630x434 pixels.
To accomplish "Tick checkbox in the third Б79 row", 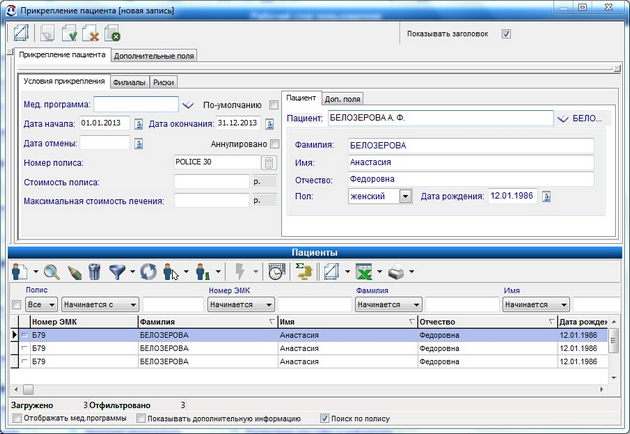I will click(x=25, y=361).
